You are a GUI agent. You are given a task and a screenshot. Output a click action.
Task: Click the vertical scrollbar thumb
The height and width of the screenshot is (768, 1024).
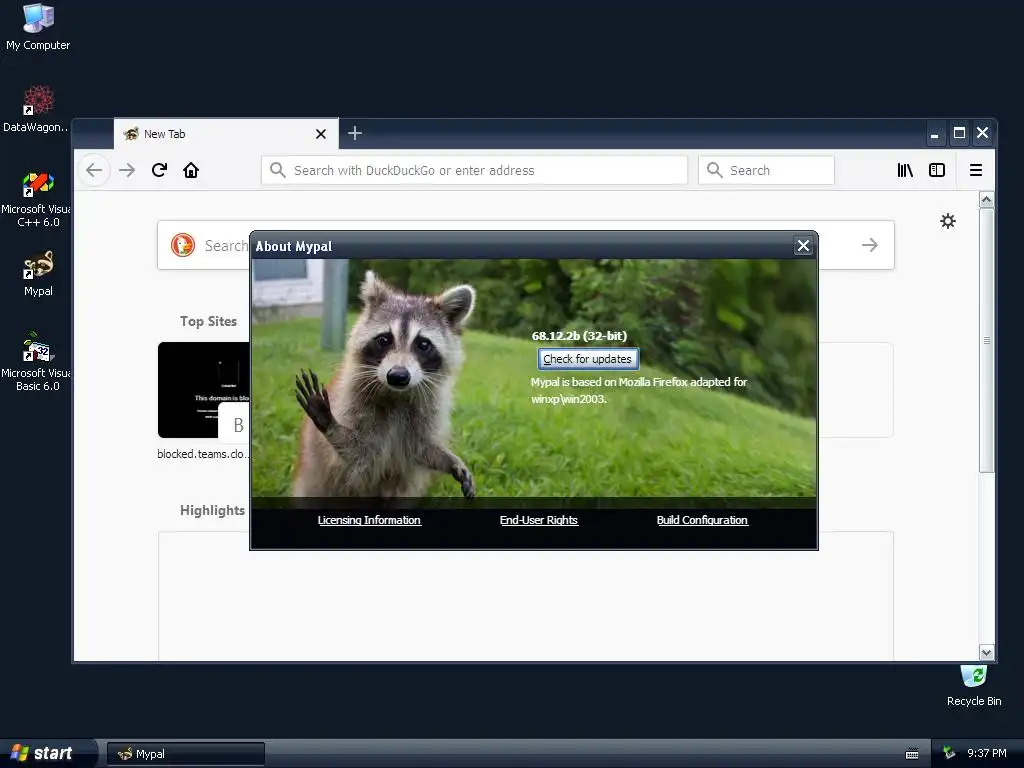click(986, 340)
